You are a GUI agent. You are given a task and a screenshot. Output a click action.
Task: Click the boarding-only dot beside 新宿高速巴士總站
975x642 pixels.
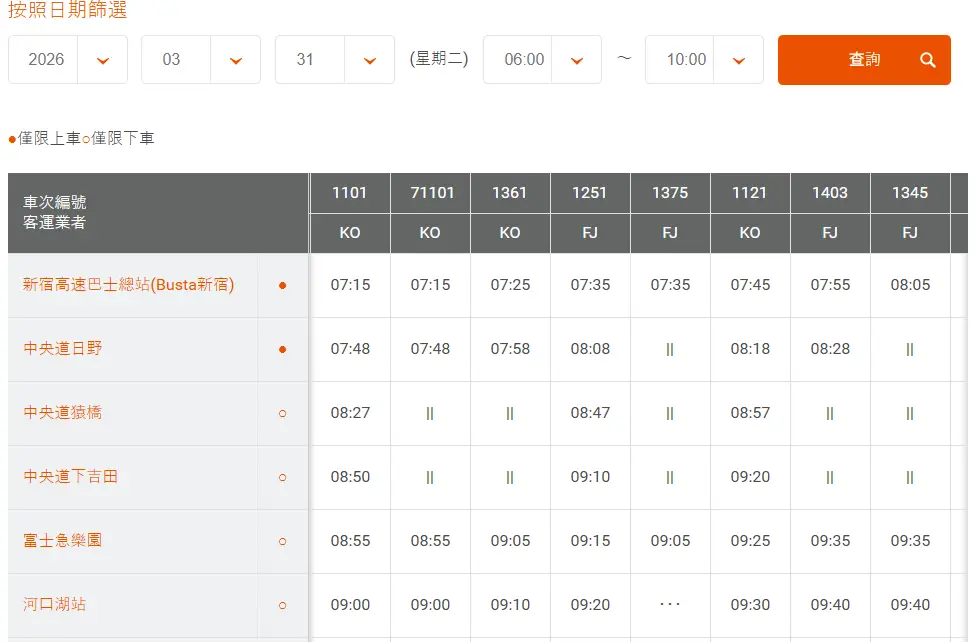click(283, 285)
